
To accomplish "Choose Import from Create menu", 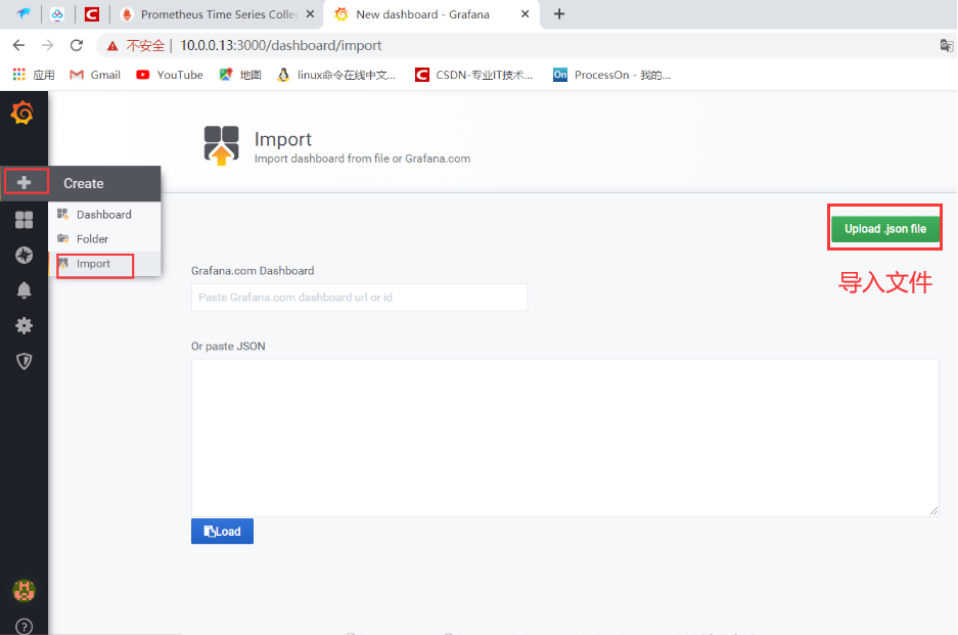I will [x=104, y=263].
